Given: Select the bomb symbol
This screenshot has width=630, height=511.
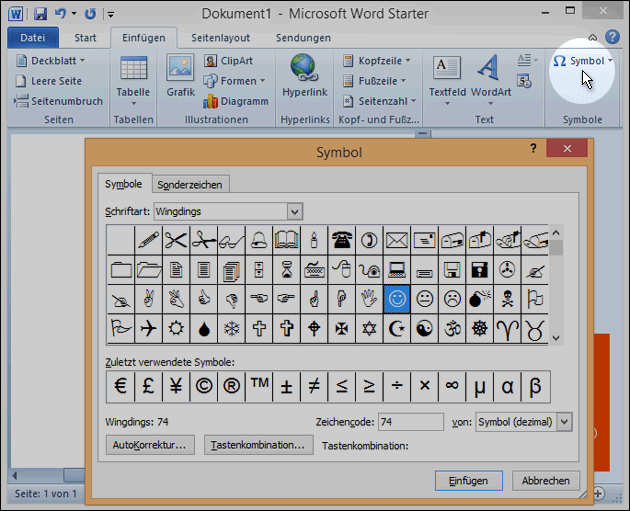Looking at the screenshot, I should point(480,299).
